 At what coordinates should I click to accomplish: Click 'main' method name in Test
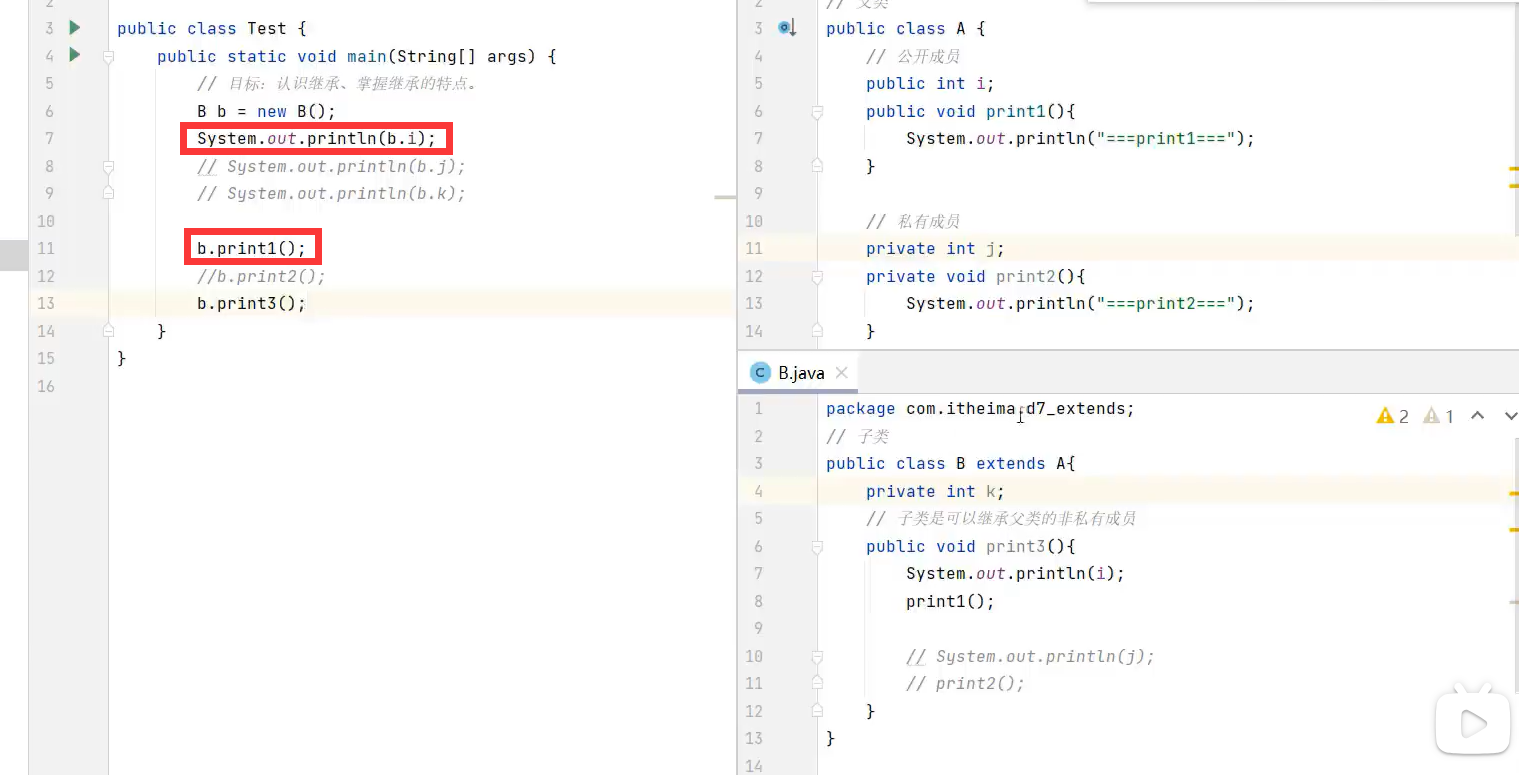point(366,56)
